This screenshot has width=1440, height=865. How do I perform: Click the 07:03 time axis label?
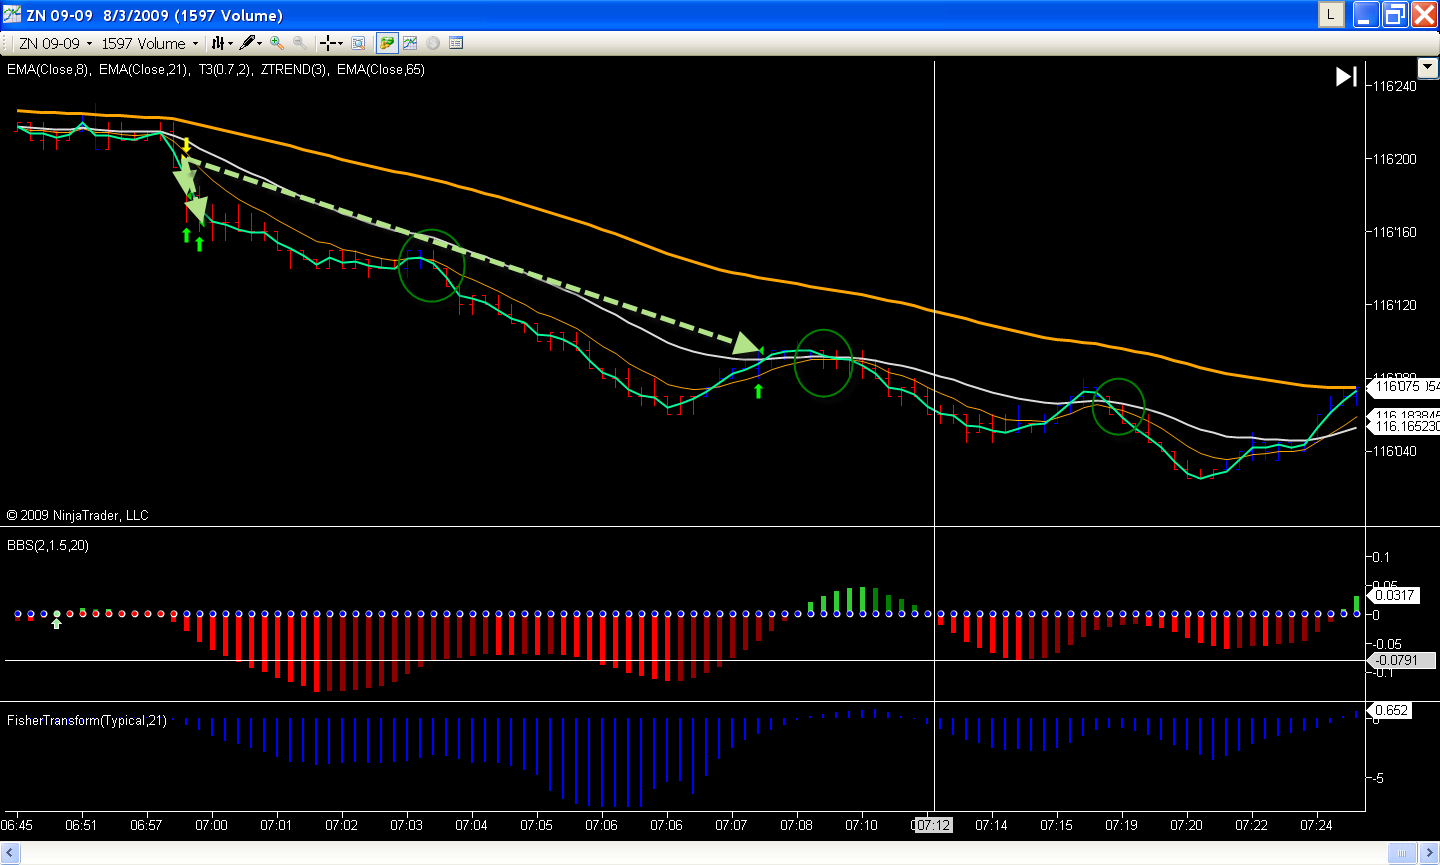[406, 825]
